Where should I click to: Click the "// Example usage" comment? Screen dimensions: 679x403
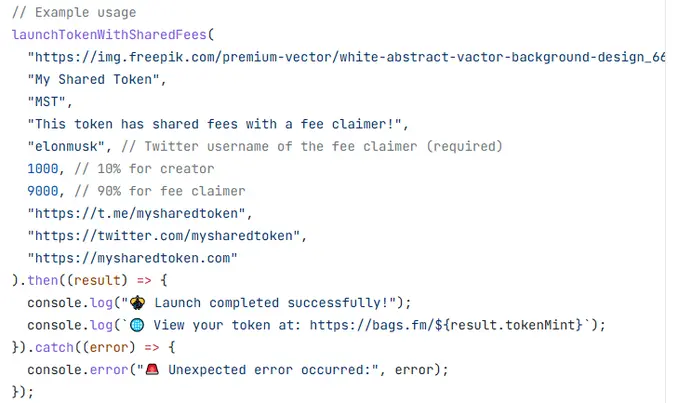pos(74,13)
